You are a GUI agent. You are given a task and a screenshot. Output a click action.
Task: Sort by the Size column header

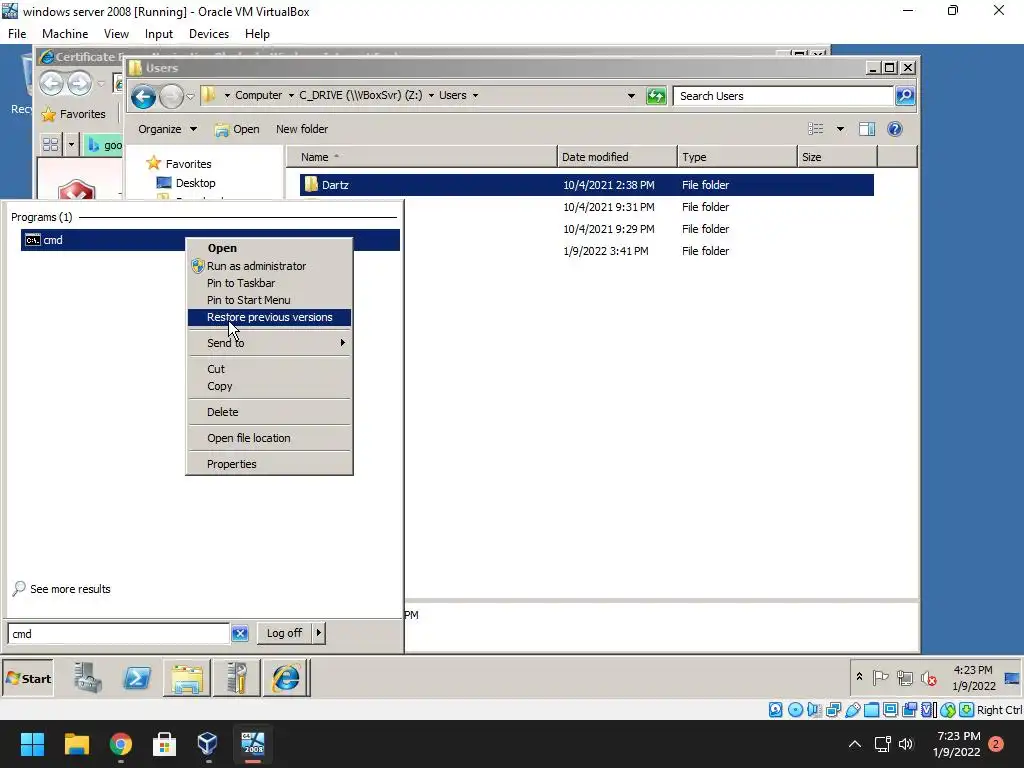(x=837, y=157)
